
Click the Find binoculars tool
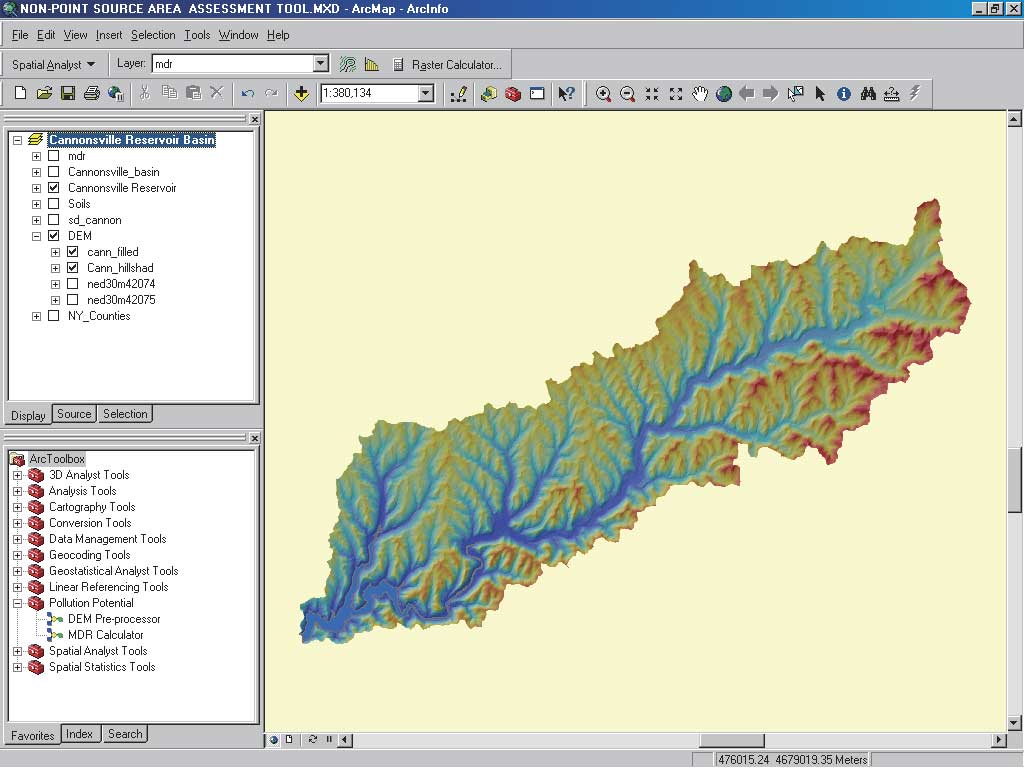pos(868,94)
